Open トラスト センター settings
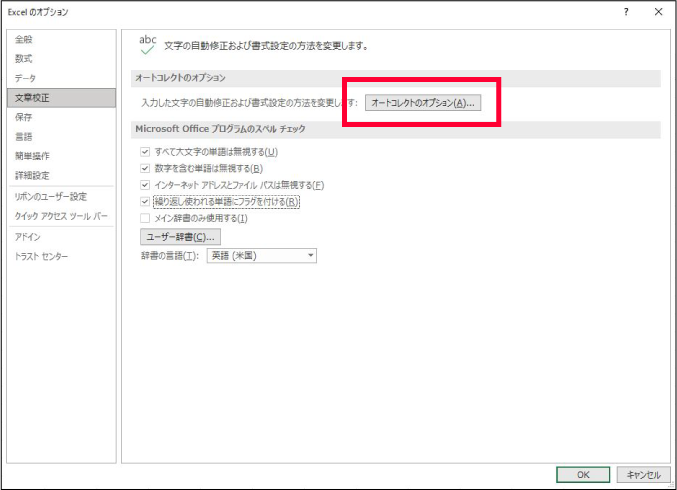 click(42, 256)
